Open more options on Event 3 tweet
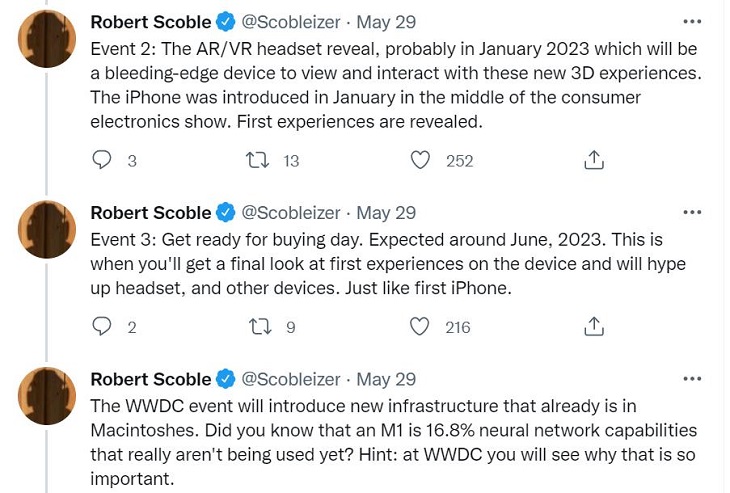Screen dimensions: 730x493 coord(691,212)
